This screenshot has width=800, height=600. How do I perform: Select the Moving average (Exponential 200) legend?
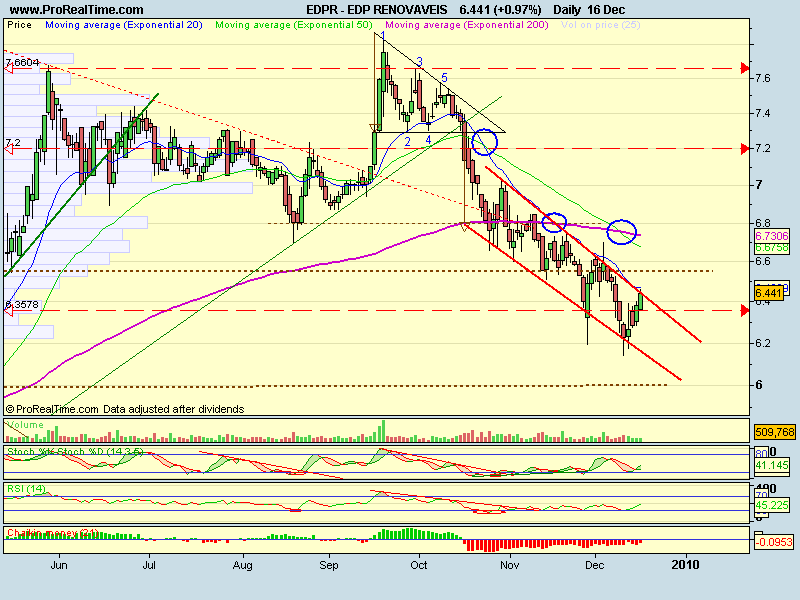(x=467, y=25)
